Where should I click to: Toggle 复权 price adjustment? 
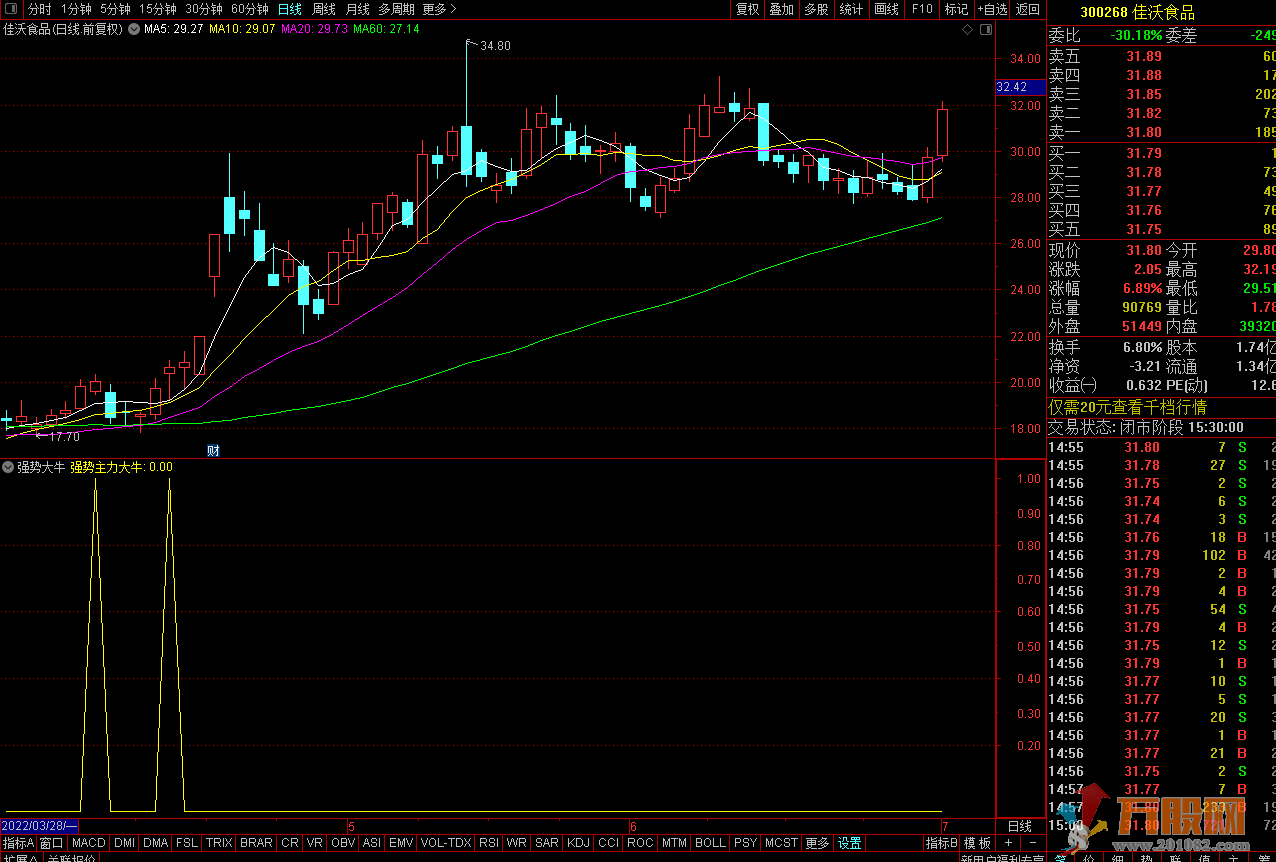(747, 9)
